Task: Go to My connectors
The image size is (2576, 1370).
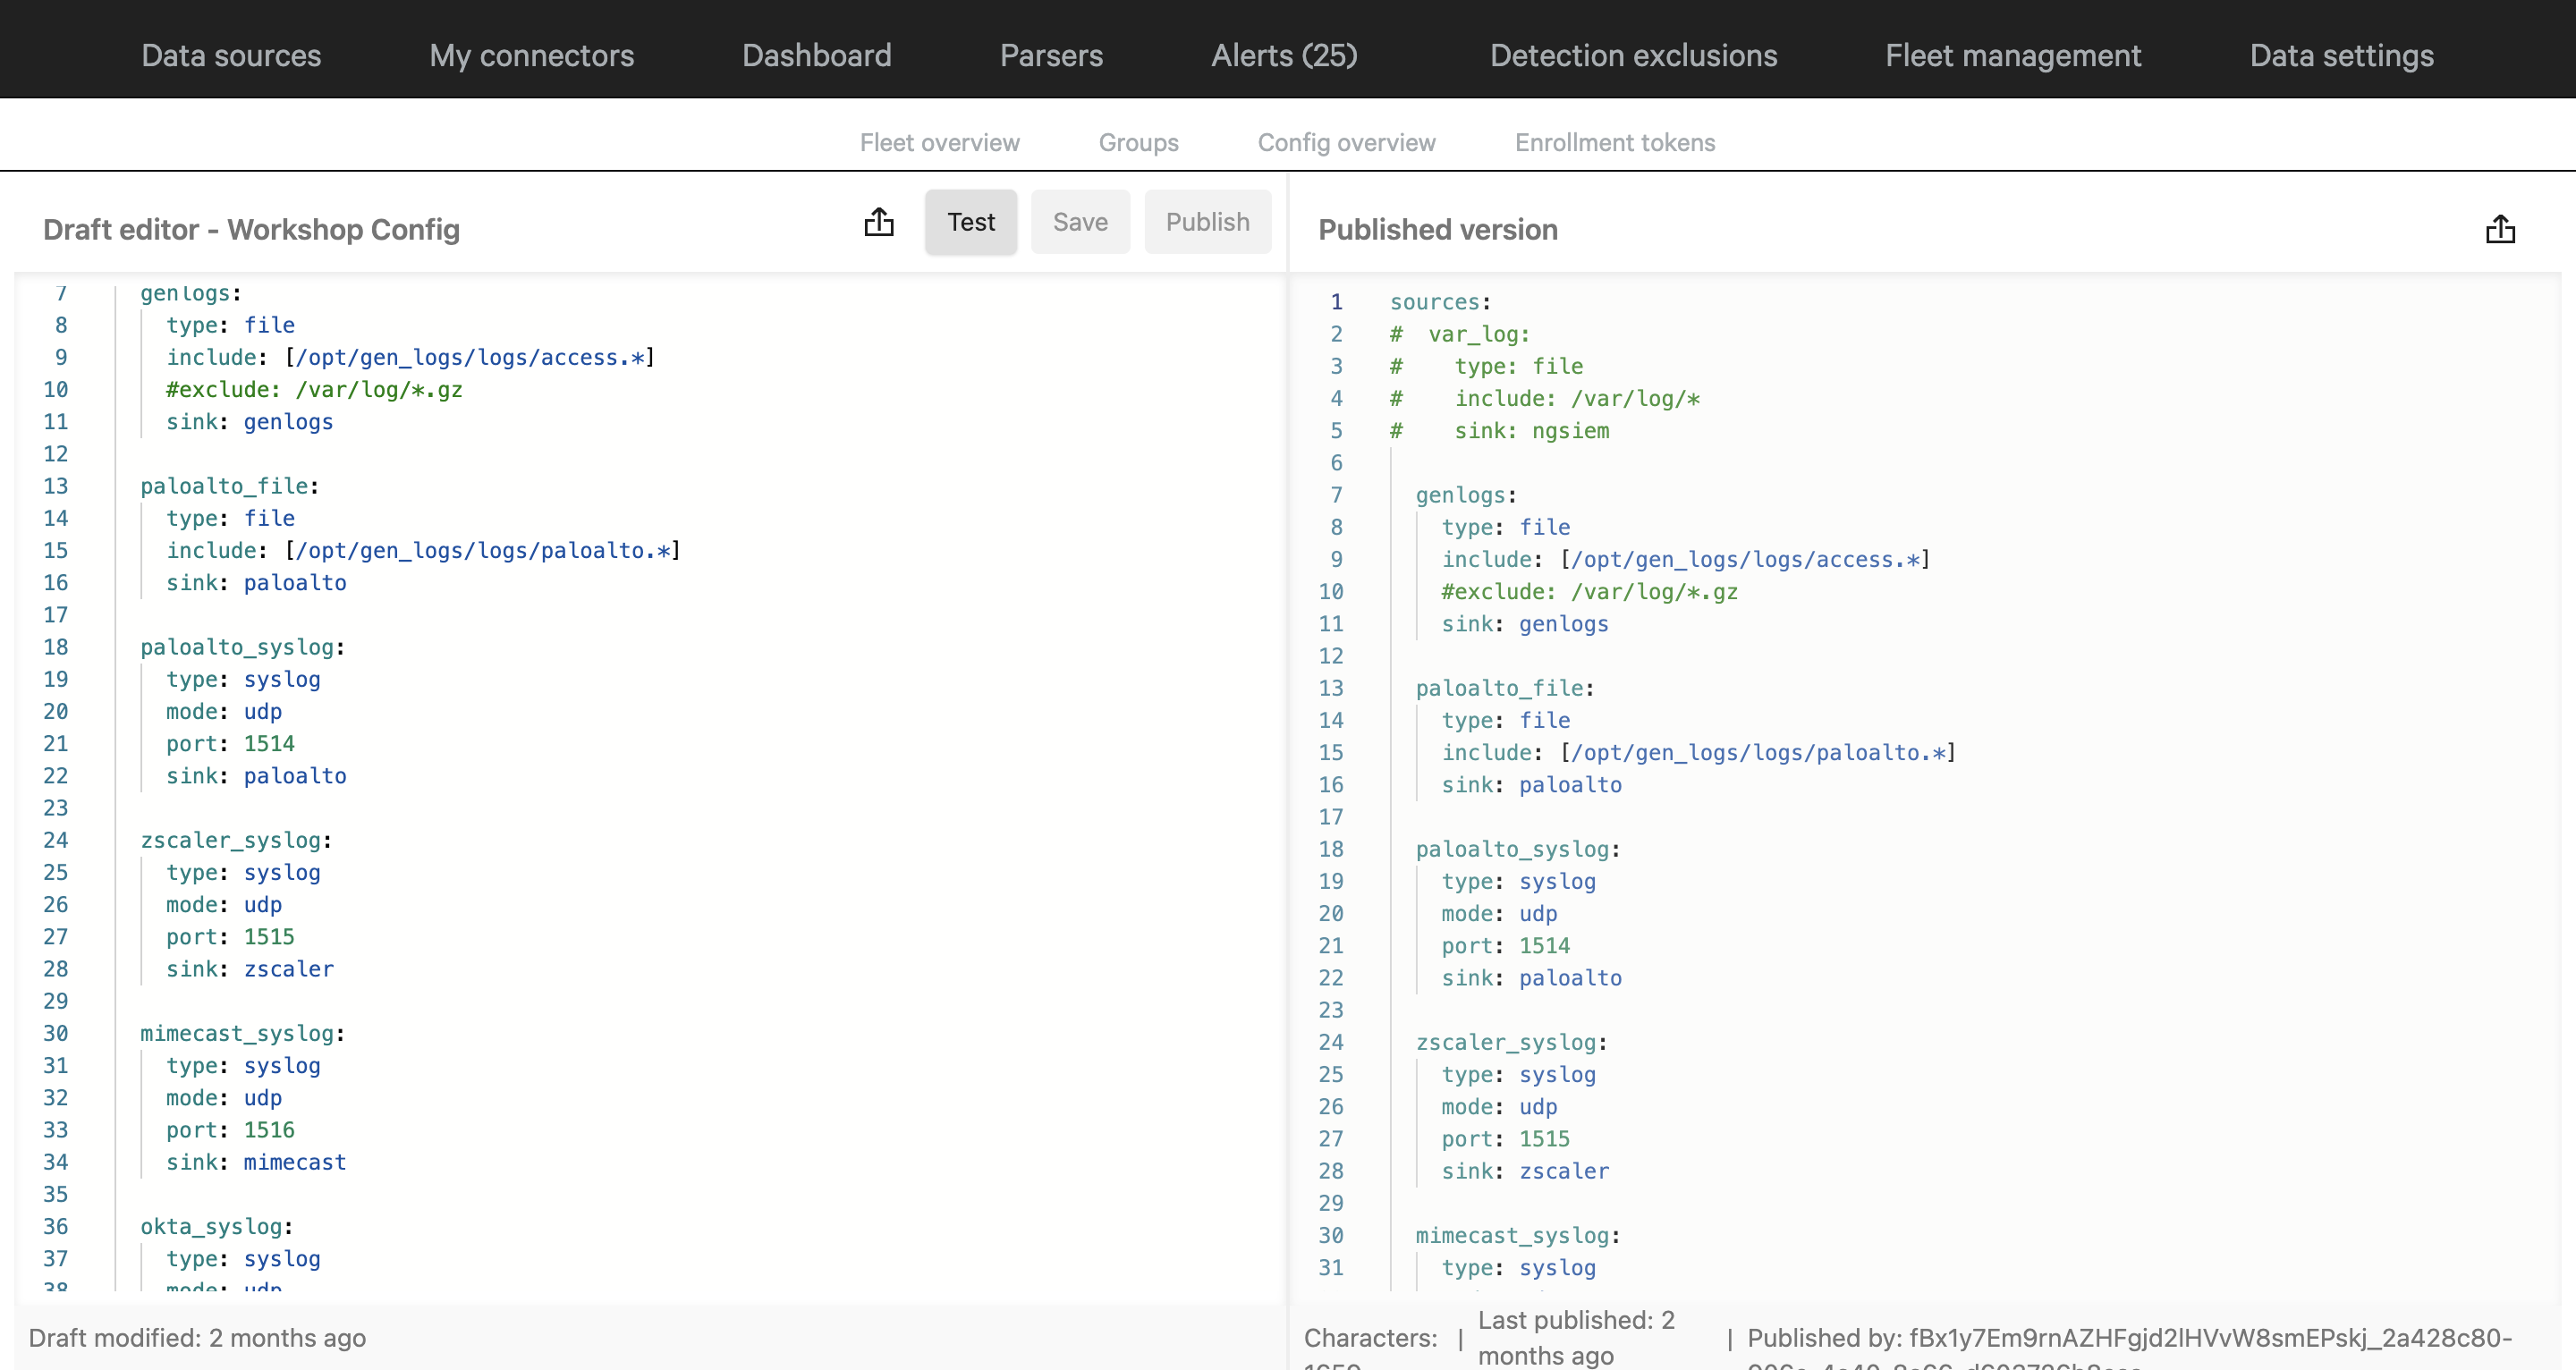Action: (x=532, y=55)
